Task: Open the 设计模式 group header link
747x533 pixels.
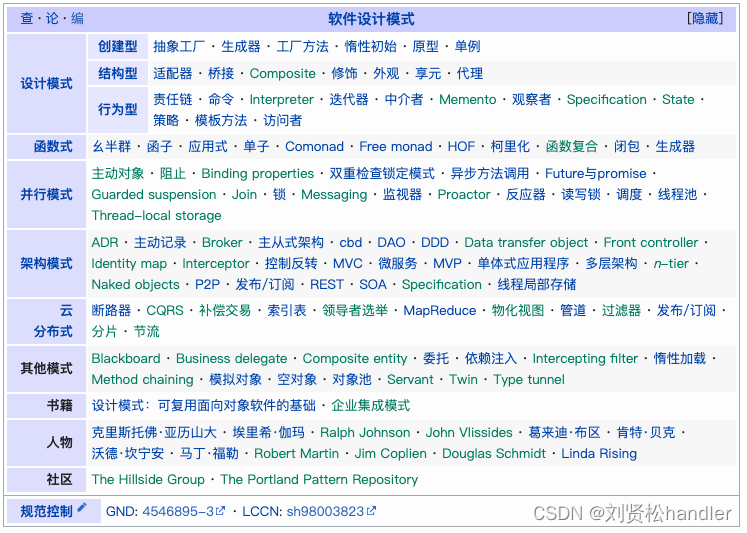Action: point(46,84)
